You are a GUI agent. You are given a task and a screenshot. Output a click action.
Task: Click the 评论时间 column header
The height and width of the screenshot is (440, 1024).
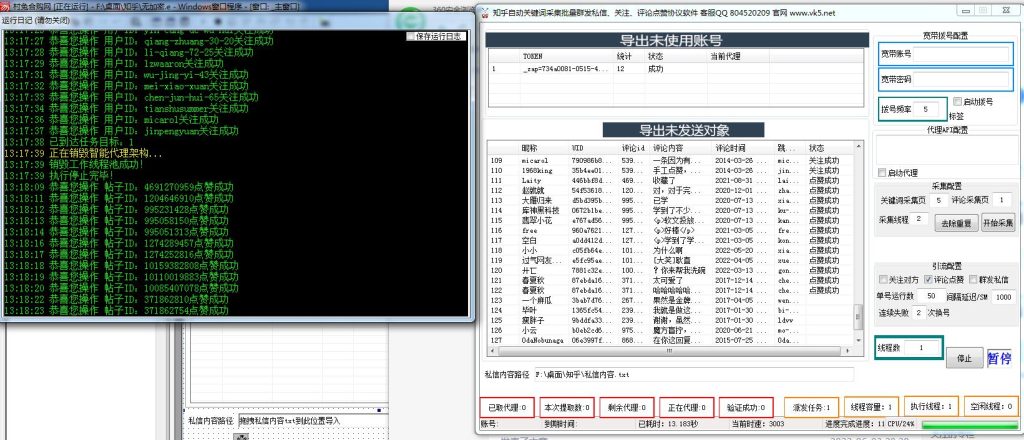[x=744, y=148]
